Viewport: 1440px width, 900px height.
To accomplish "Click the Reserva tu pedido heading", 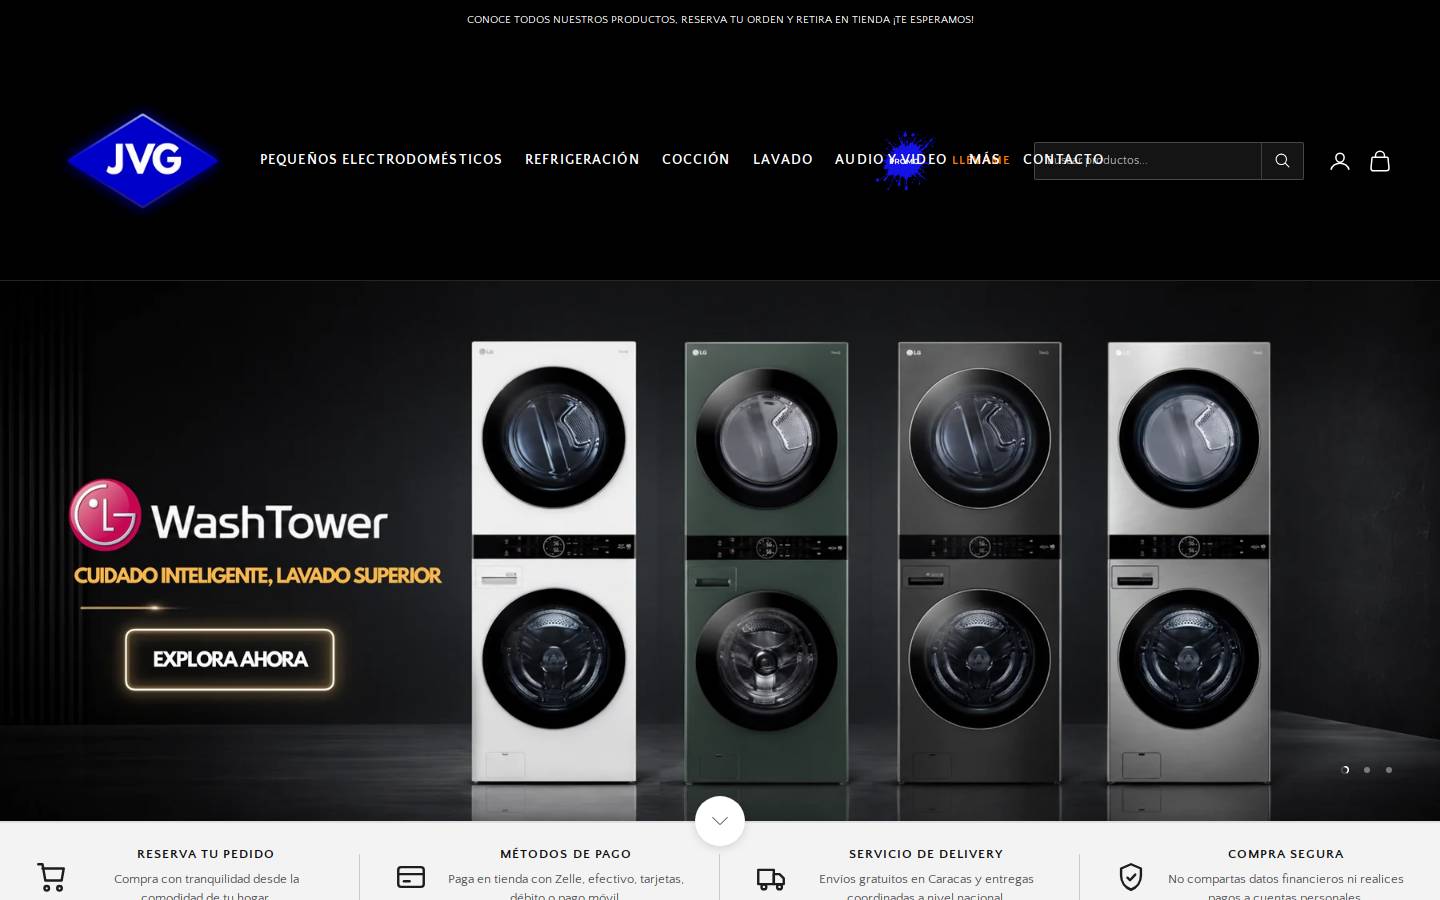I will coord(206,854).
